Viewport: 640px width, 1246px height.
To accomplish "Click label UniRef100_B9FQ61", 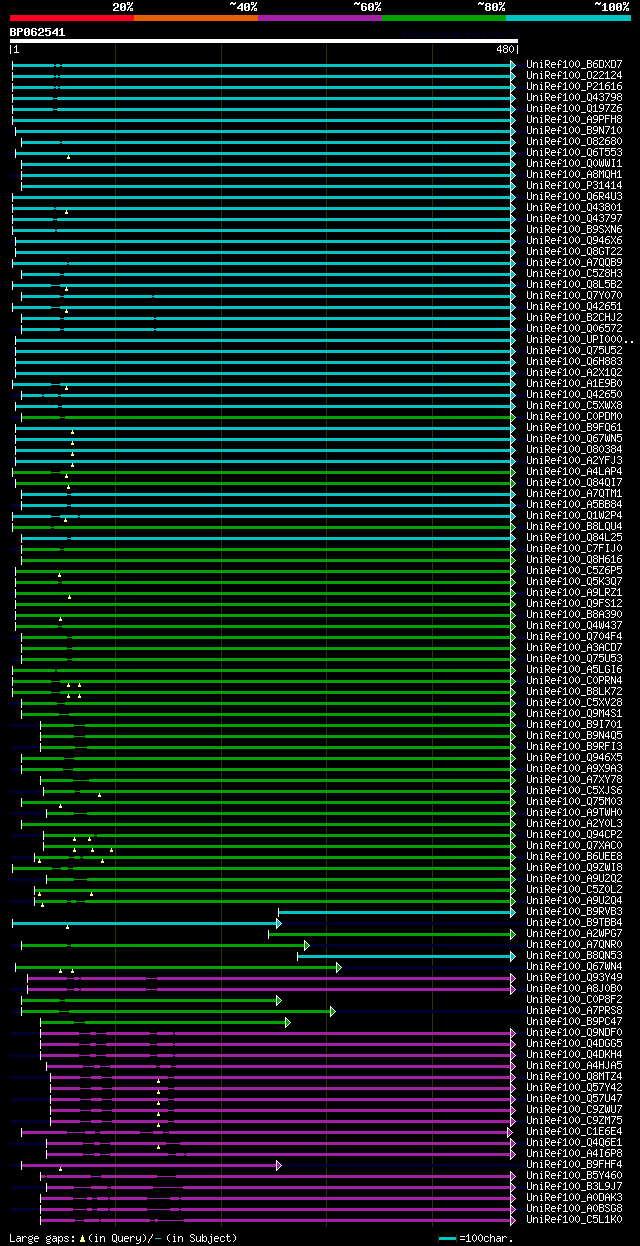I will click(576, 427).
